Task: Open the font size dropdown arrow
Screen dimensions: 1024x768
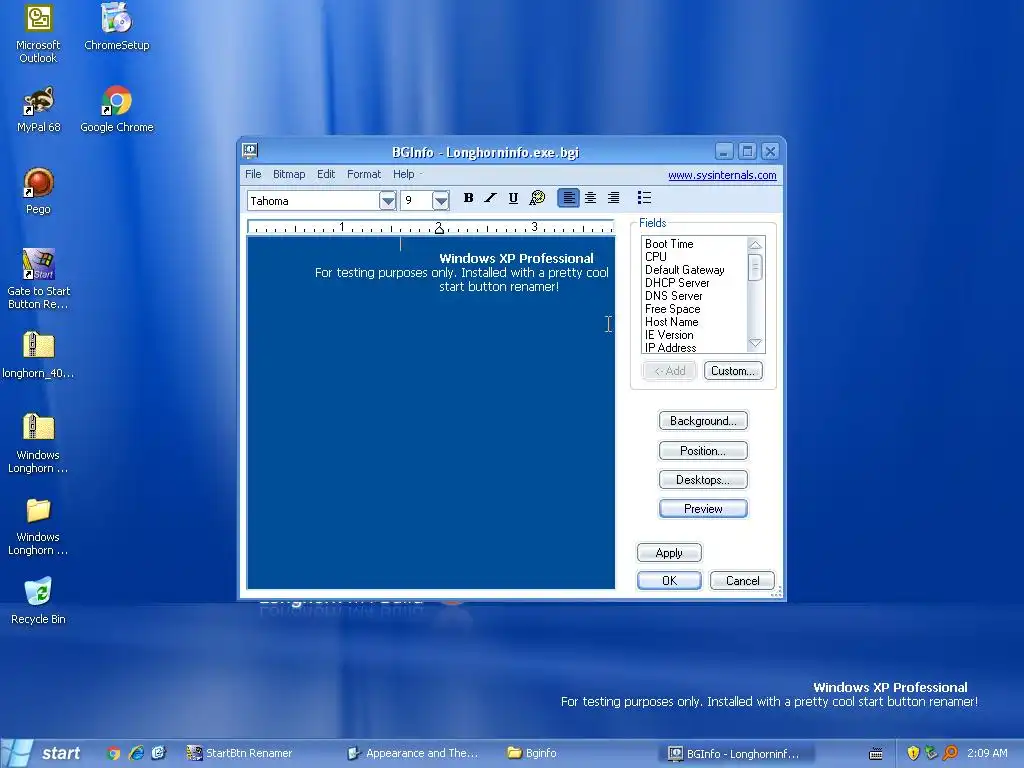Action: [441, 200]
